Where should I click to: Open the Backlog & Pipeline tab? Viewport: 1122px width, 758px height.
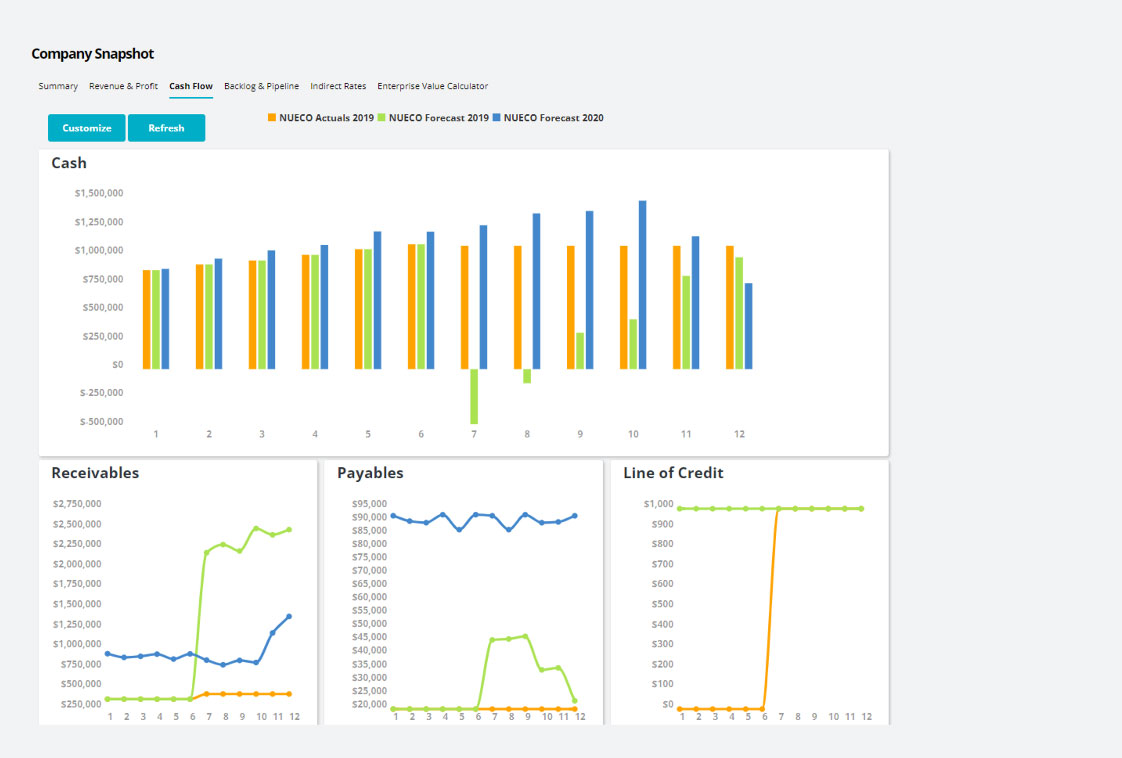tap(261, 86)
